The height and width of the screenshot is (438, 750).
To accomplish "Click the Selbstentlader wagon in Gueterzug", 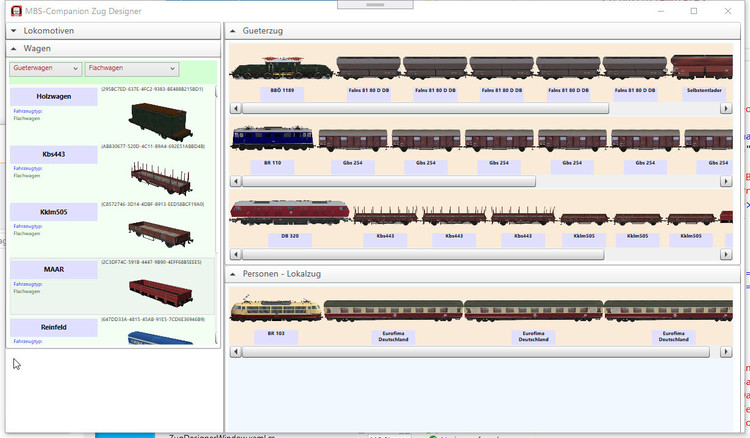I will [705, 68].
